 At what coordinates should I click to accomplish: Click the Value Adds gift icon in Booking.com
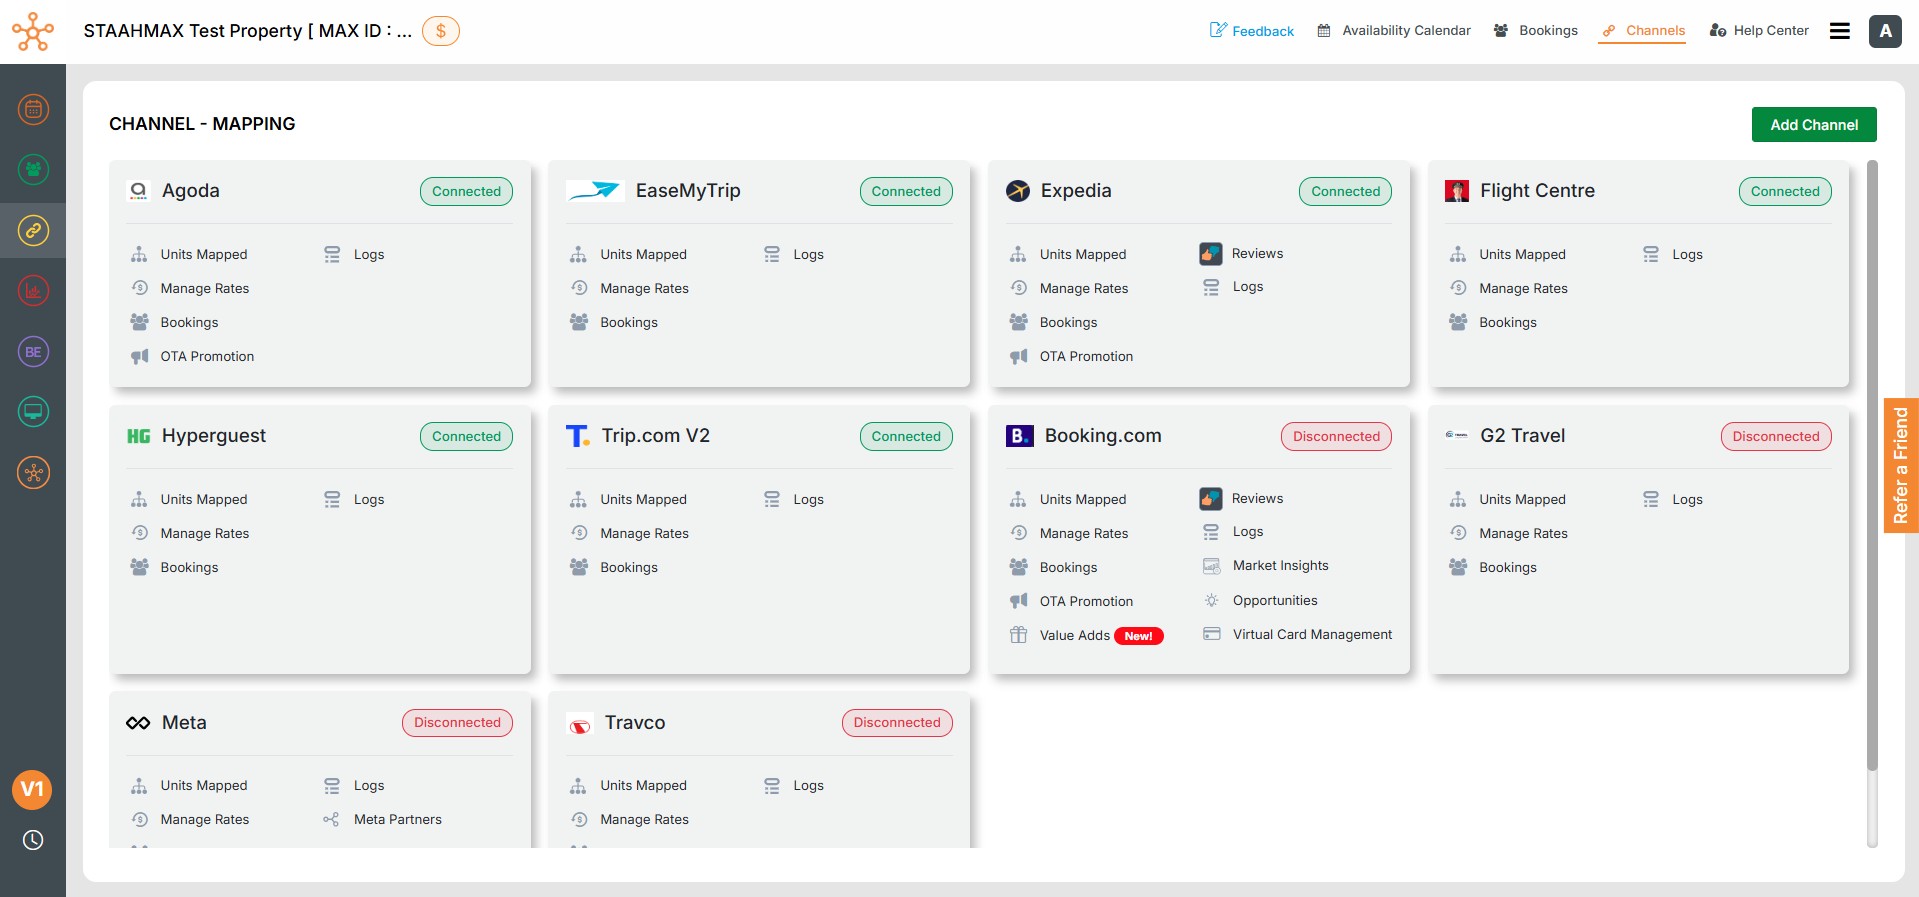click(1018, 635)
